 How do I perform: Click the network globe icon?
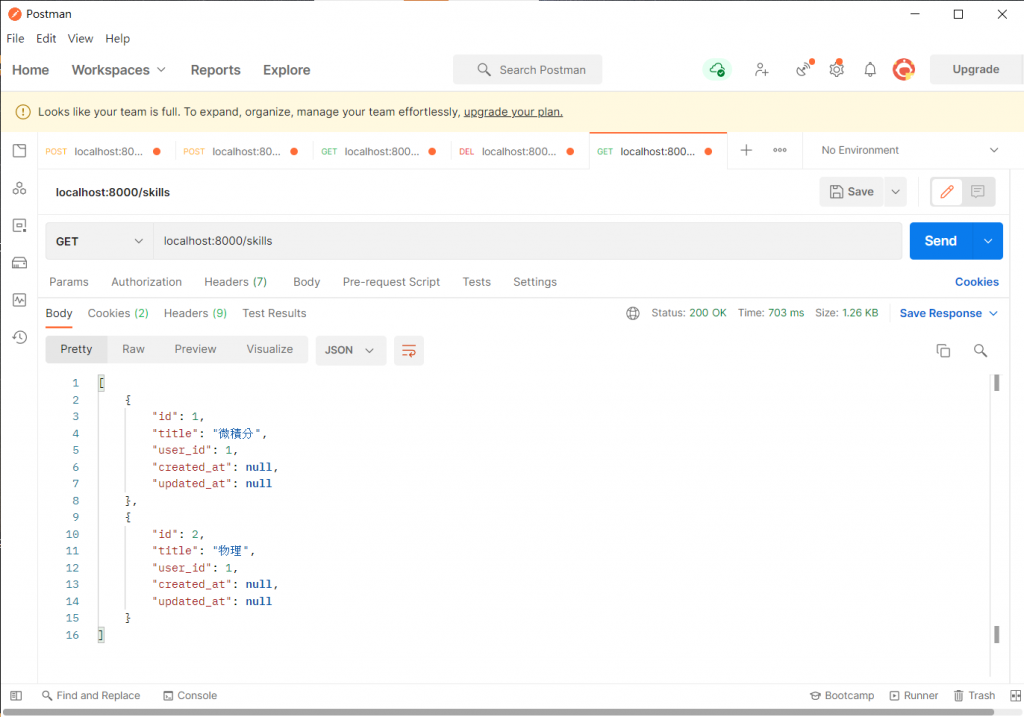[633, 313]
